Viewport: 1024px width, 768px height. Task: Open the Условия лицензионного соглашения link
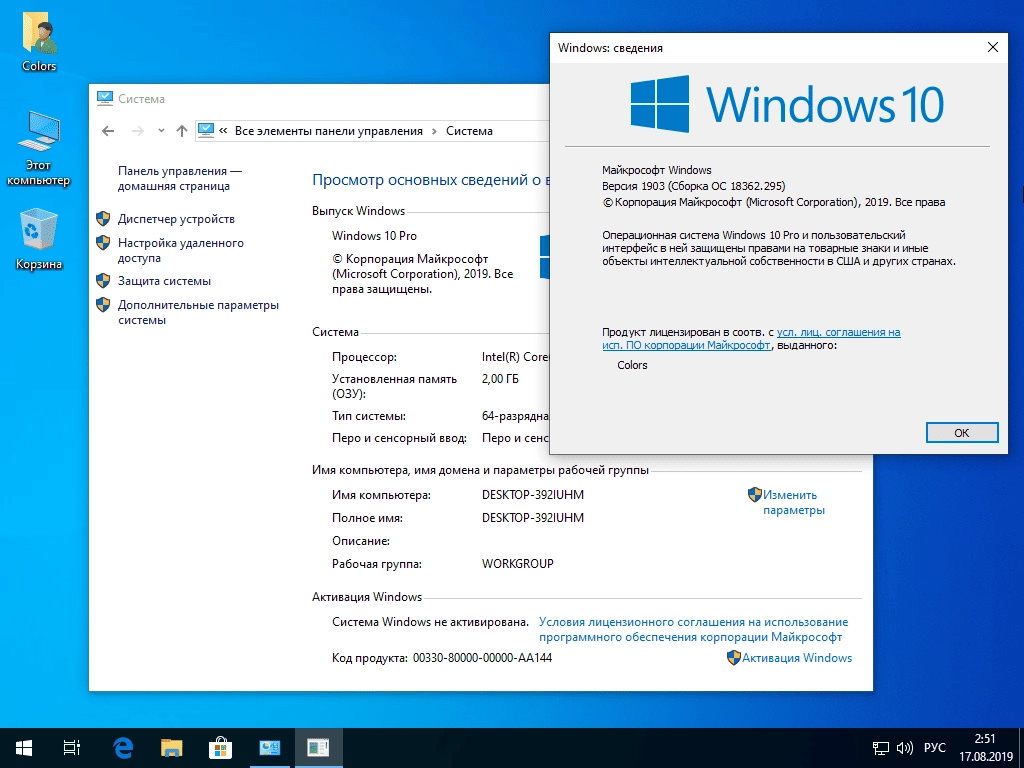694,629
